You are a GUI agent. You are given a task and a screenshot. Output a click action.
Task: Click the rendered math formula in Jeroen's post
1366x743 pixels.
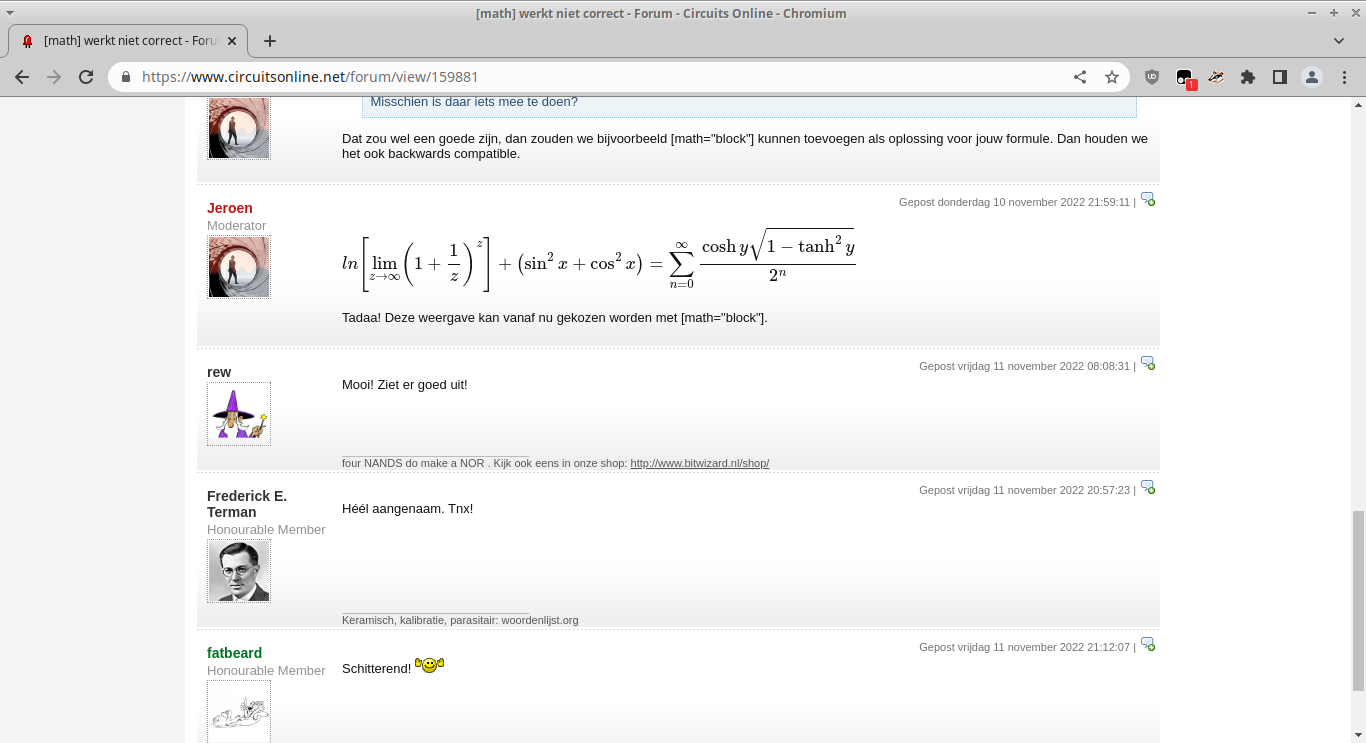click(x=598, y=259)
